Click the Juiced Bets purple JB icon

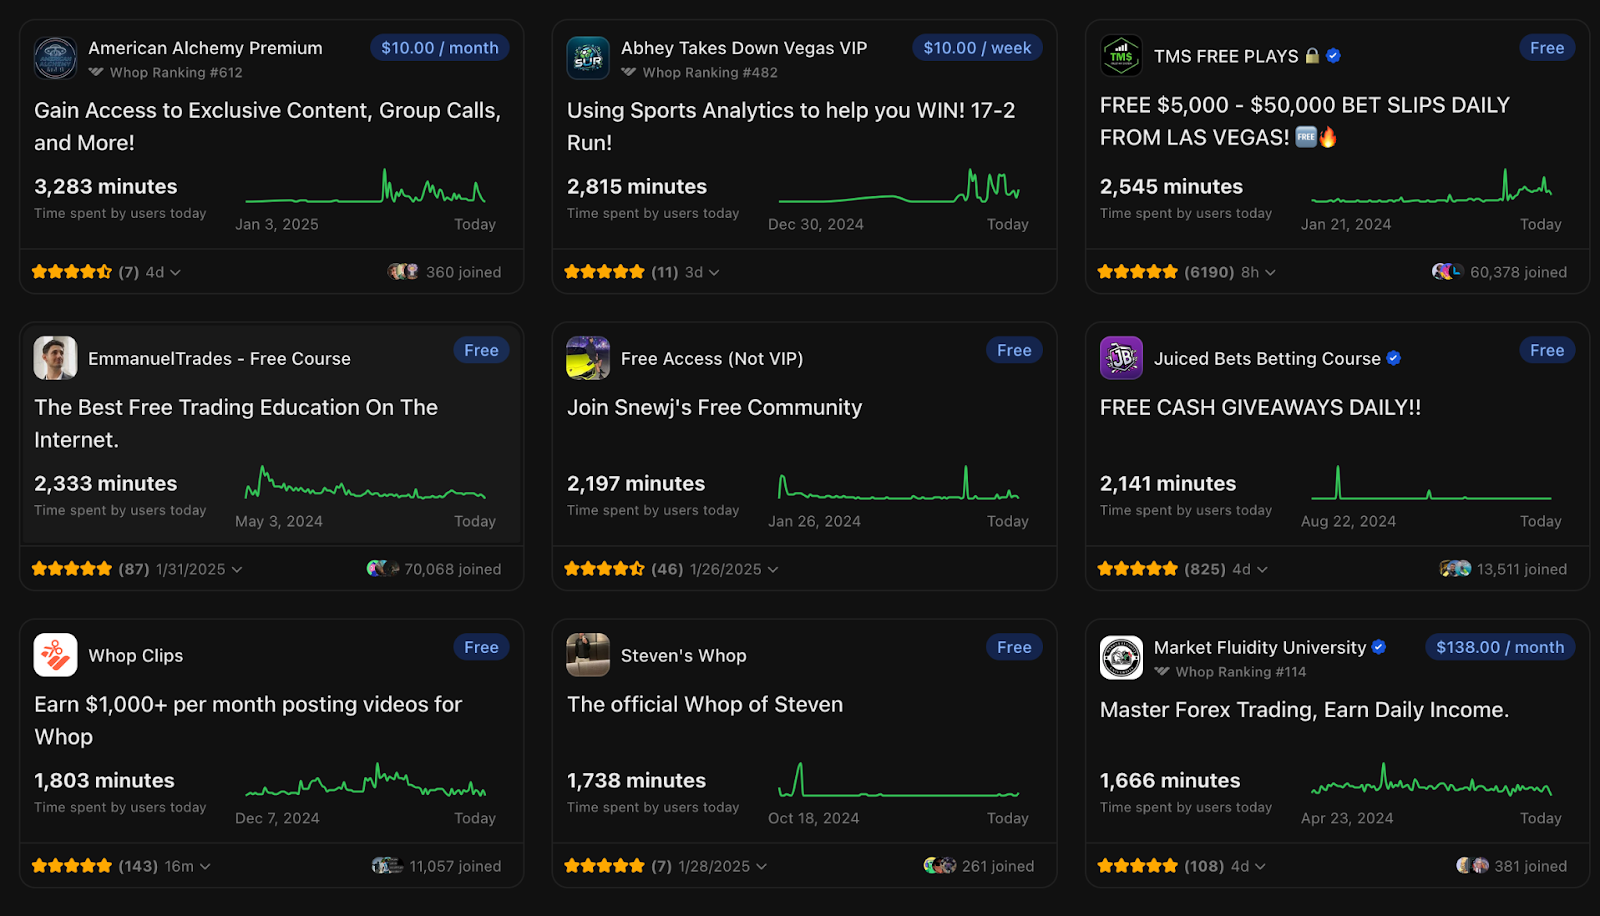[1121, 358]
